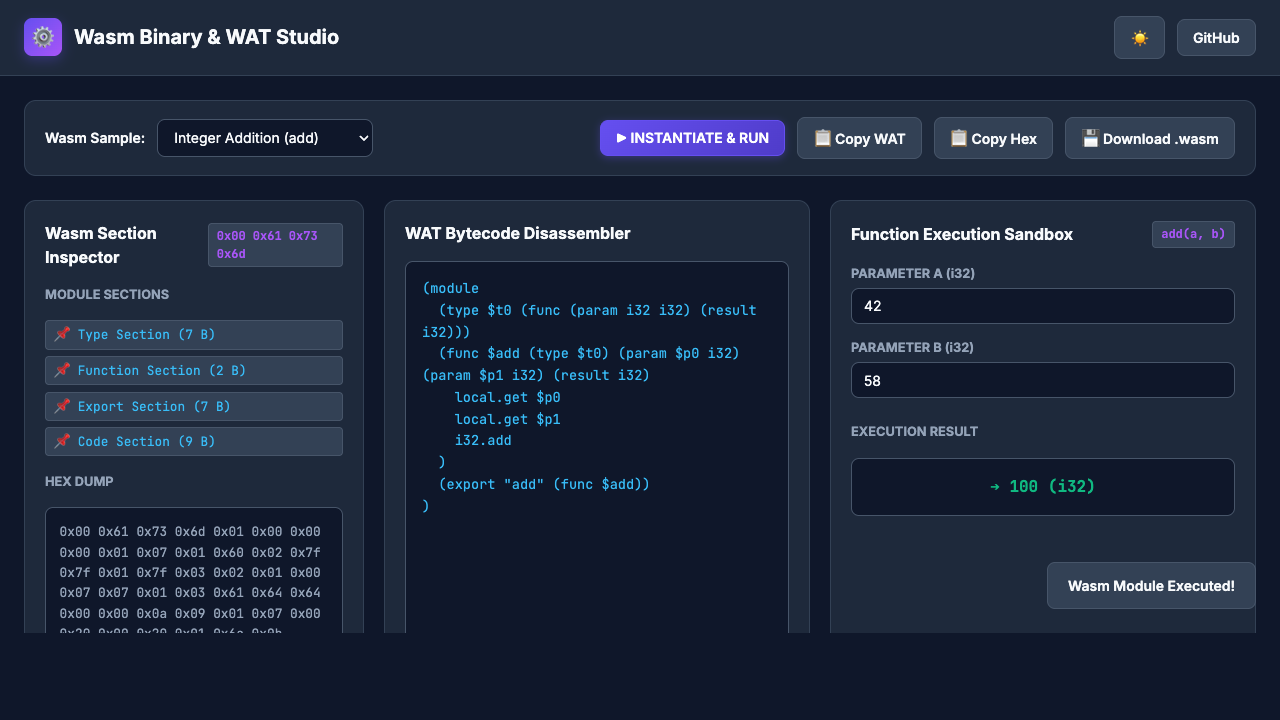The width and height of the screenshot is (1280, 720).
Task: Click pin icon on Function Section
Action: [62, 371]
